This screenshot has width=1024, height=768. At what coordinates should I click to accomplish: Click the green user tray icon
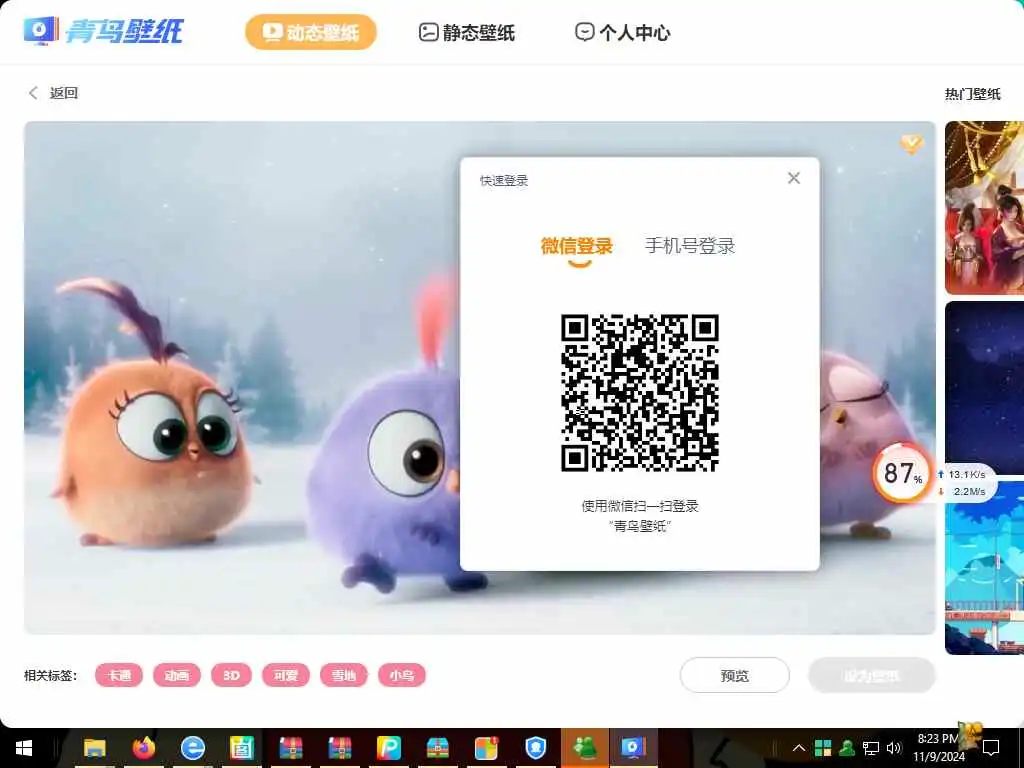pos(847,748)
